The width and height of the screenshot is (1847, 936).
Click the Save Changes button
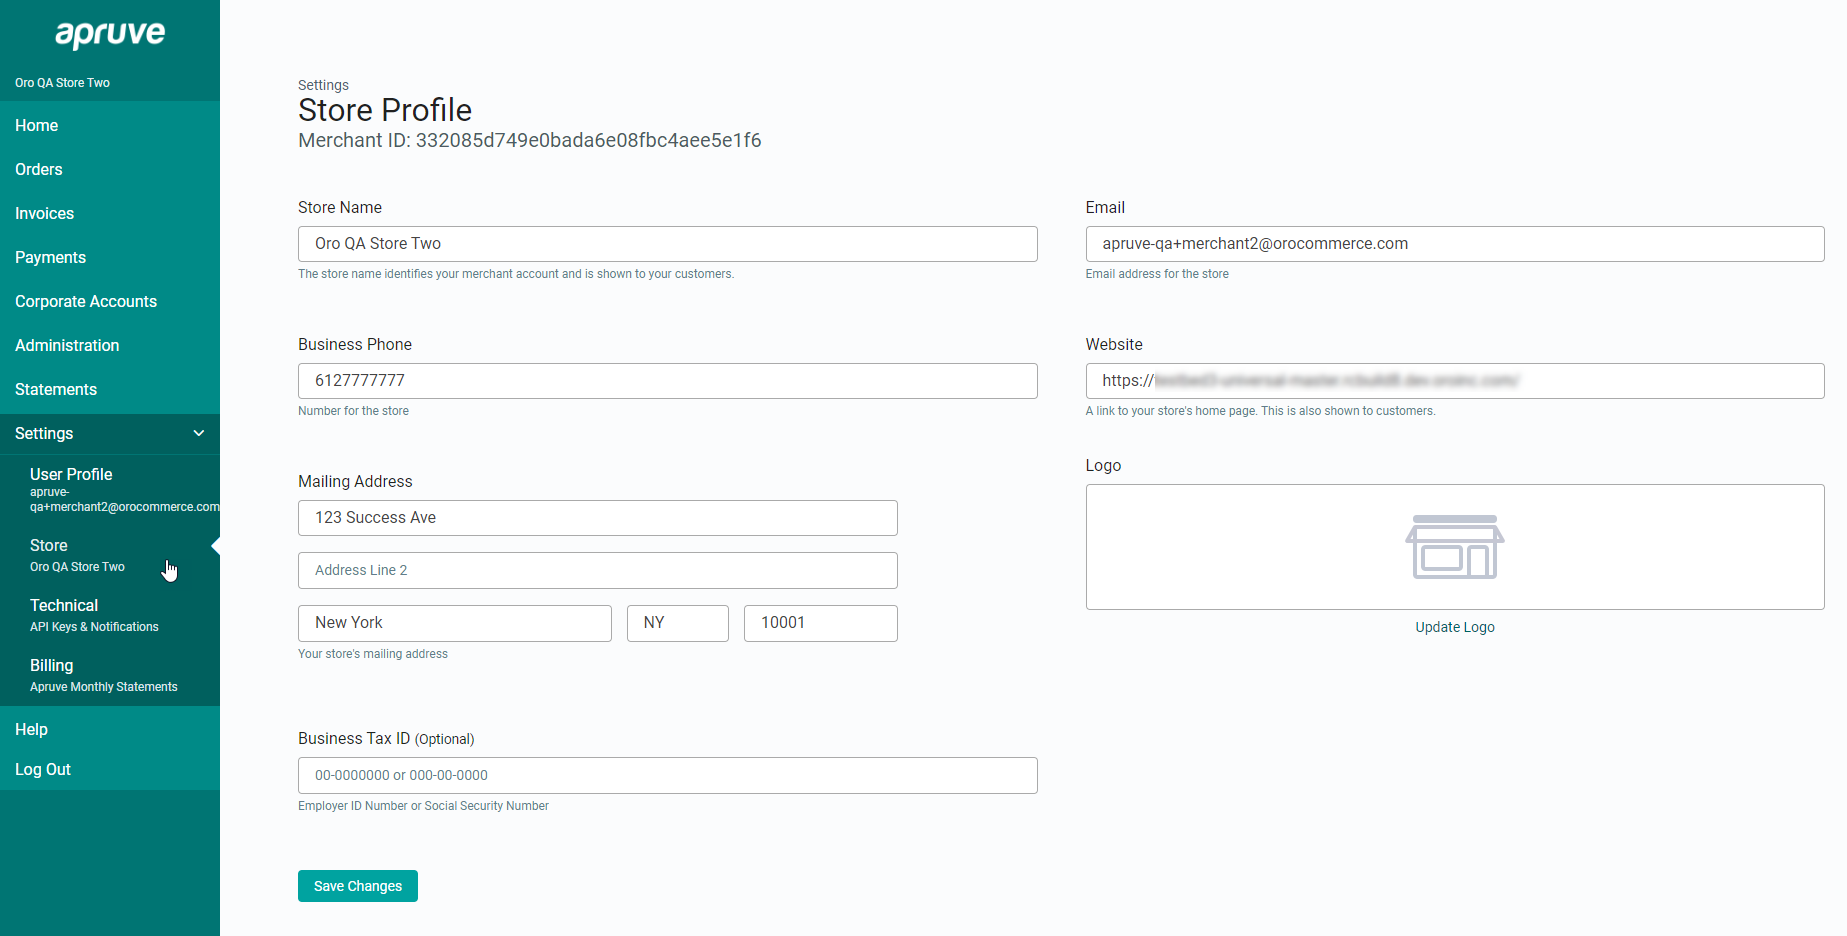(358, 886)
